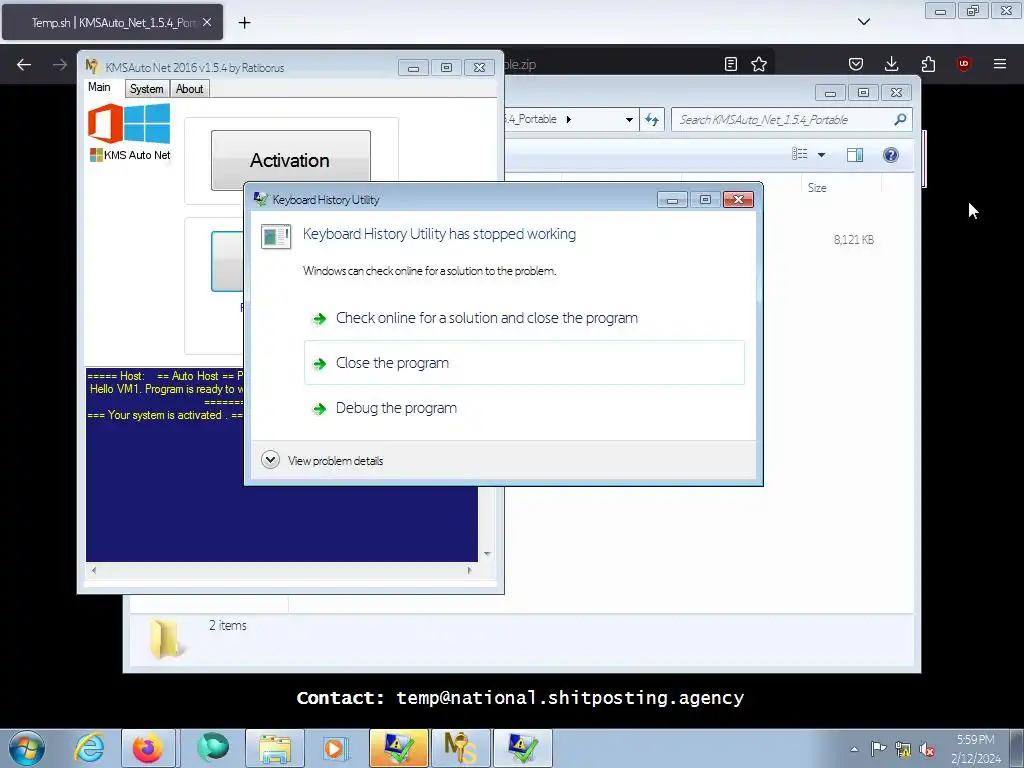Open Windows Explorer from the taskbar

pos(275,748)
